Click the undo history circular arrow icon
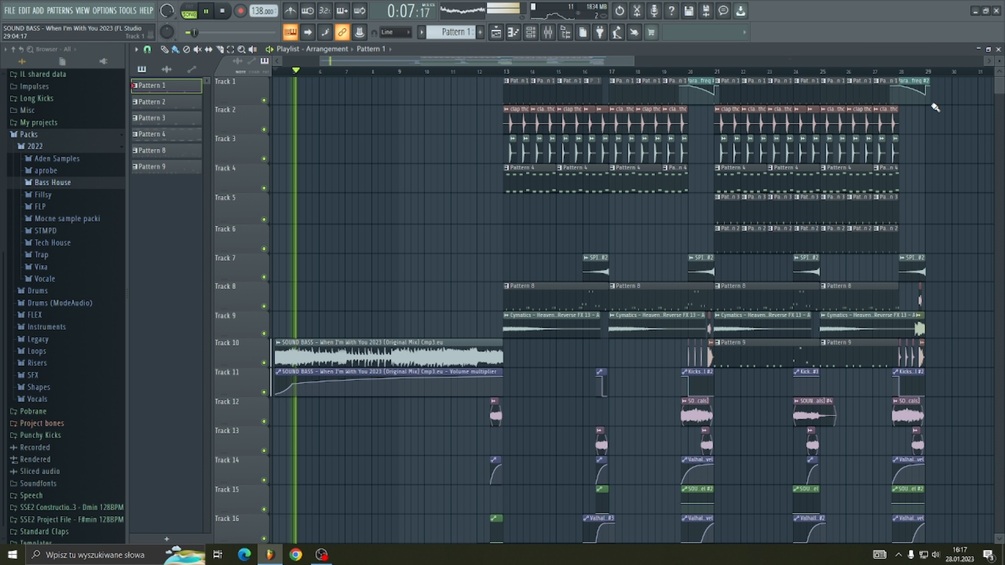This screenshot has width=1005, height=565. coord(619,11)
